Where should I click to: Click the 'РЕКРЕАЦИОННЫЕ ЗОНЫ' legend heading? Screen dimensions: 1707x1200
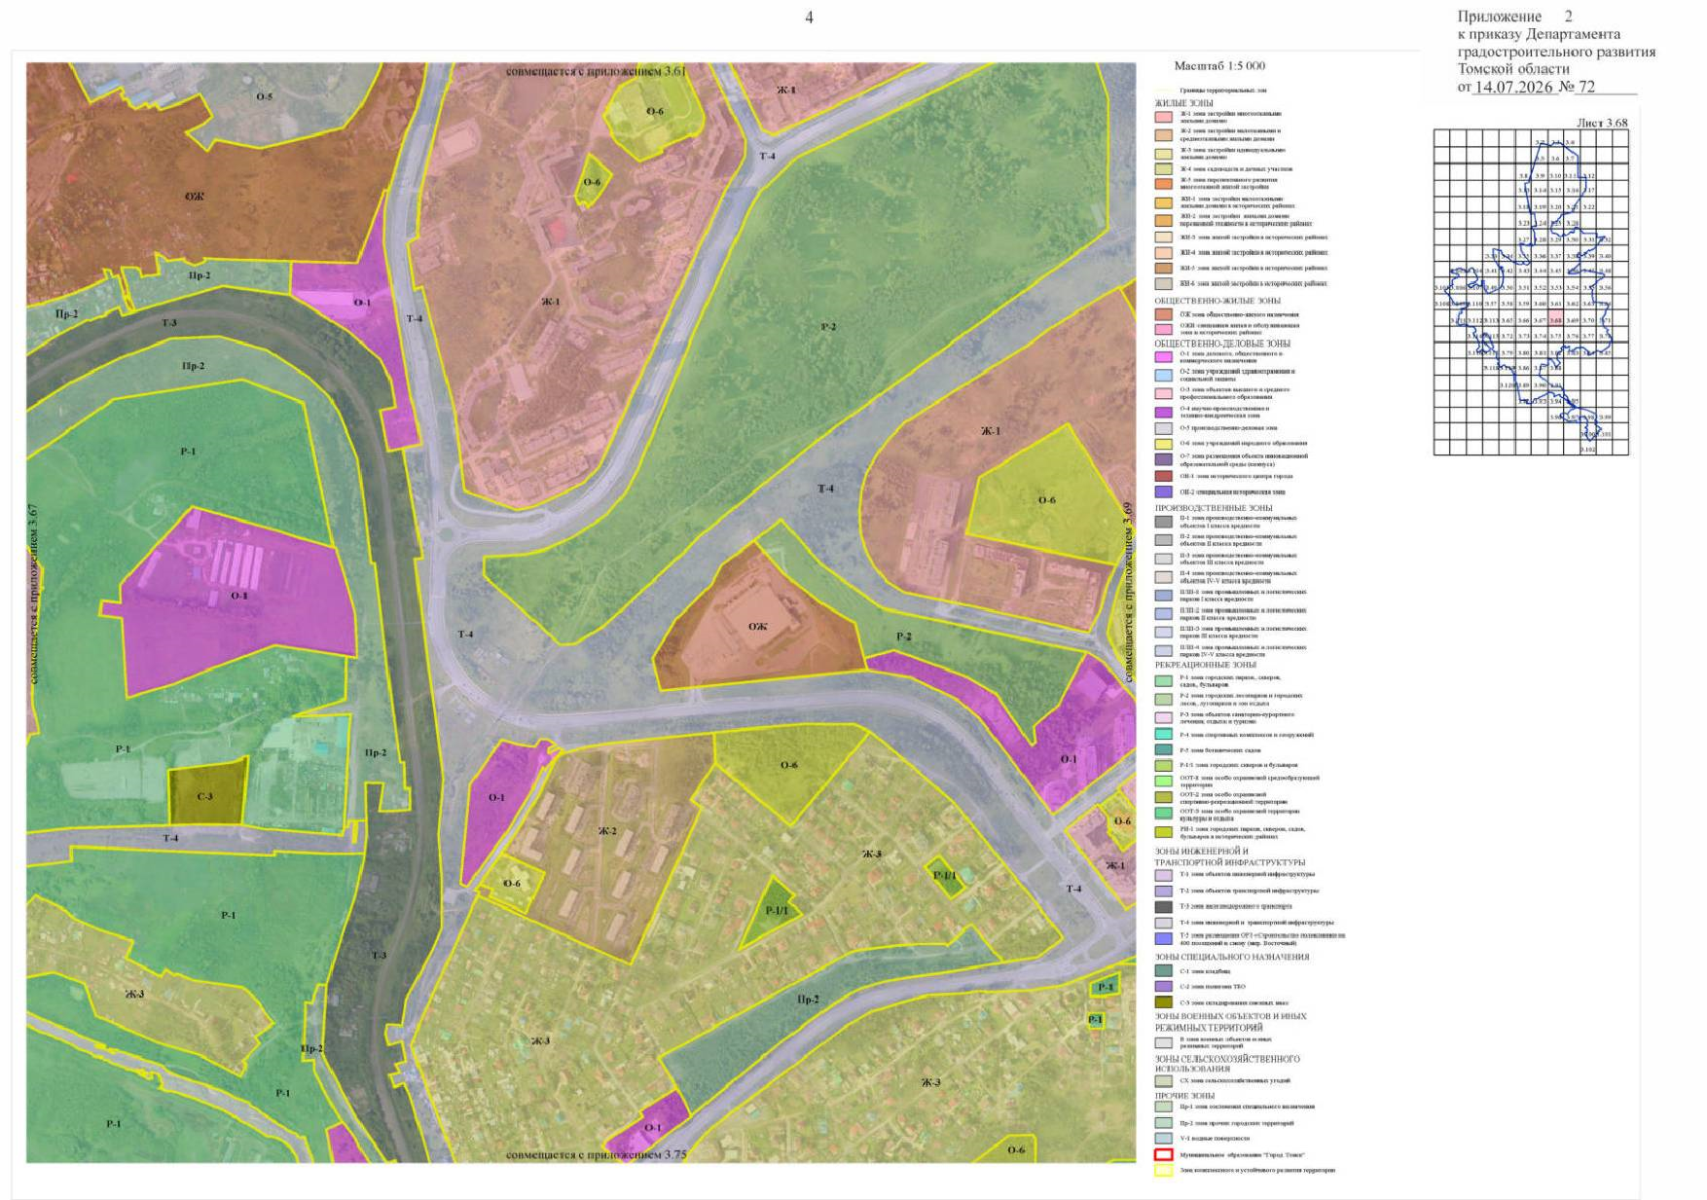[x=1206, y=665]
